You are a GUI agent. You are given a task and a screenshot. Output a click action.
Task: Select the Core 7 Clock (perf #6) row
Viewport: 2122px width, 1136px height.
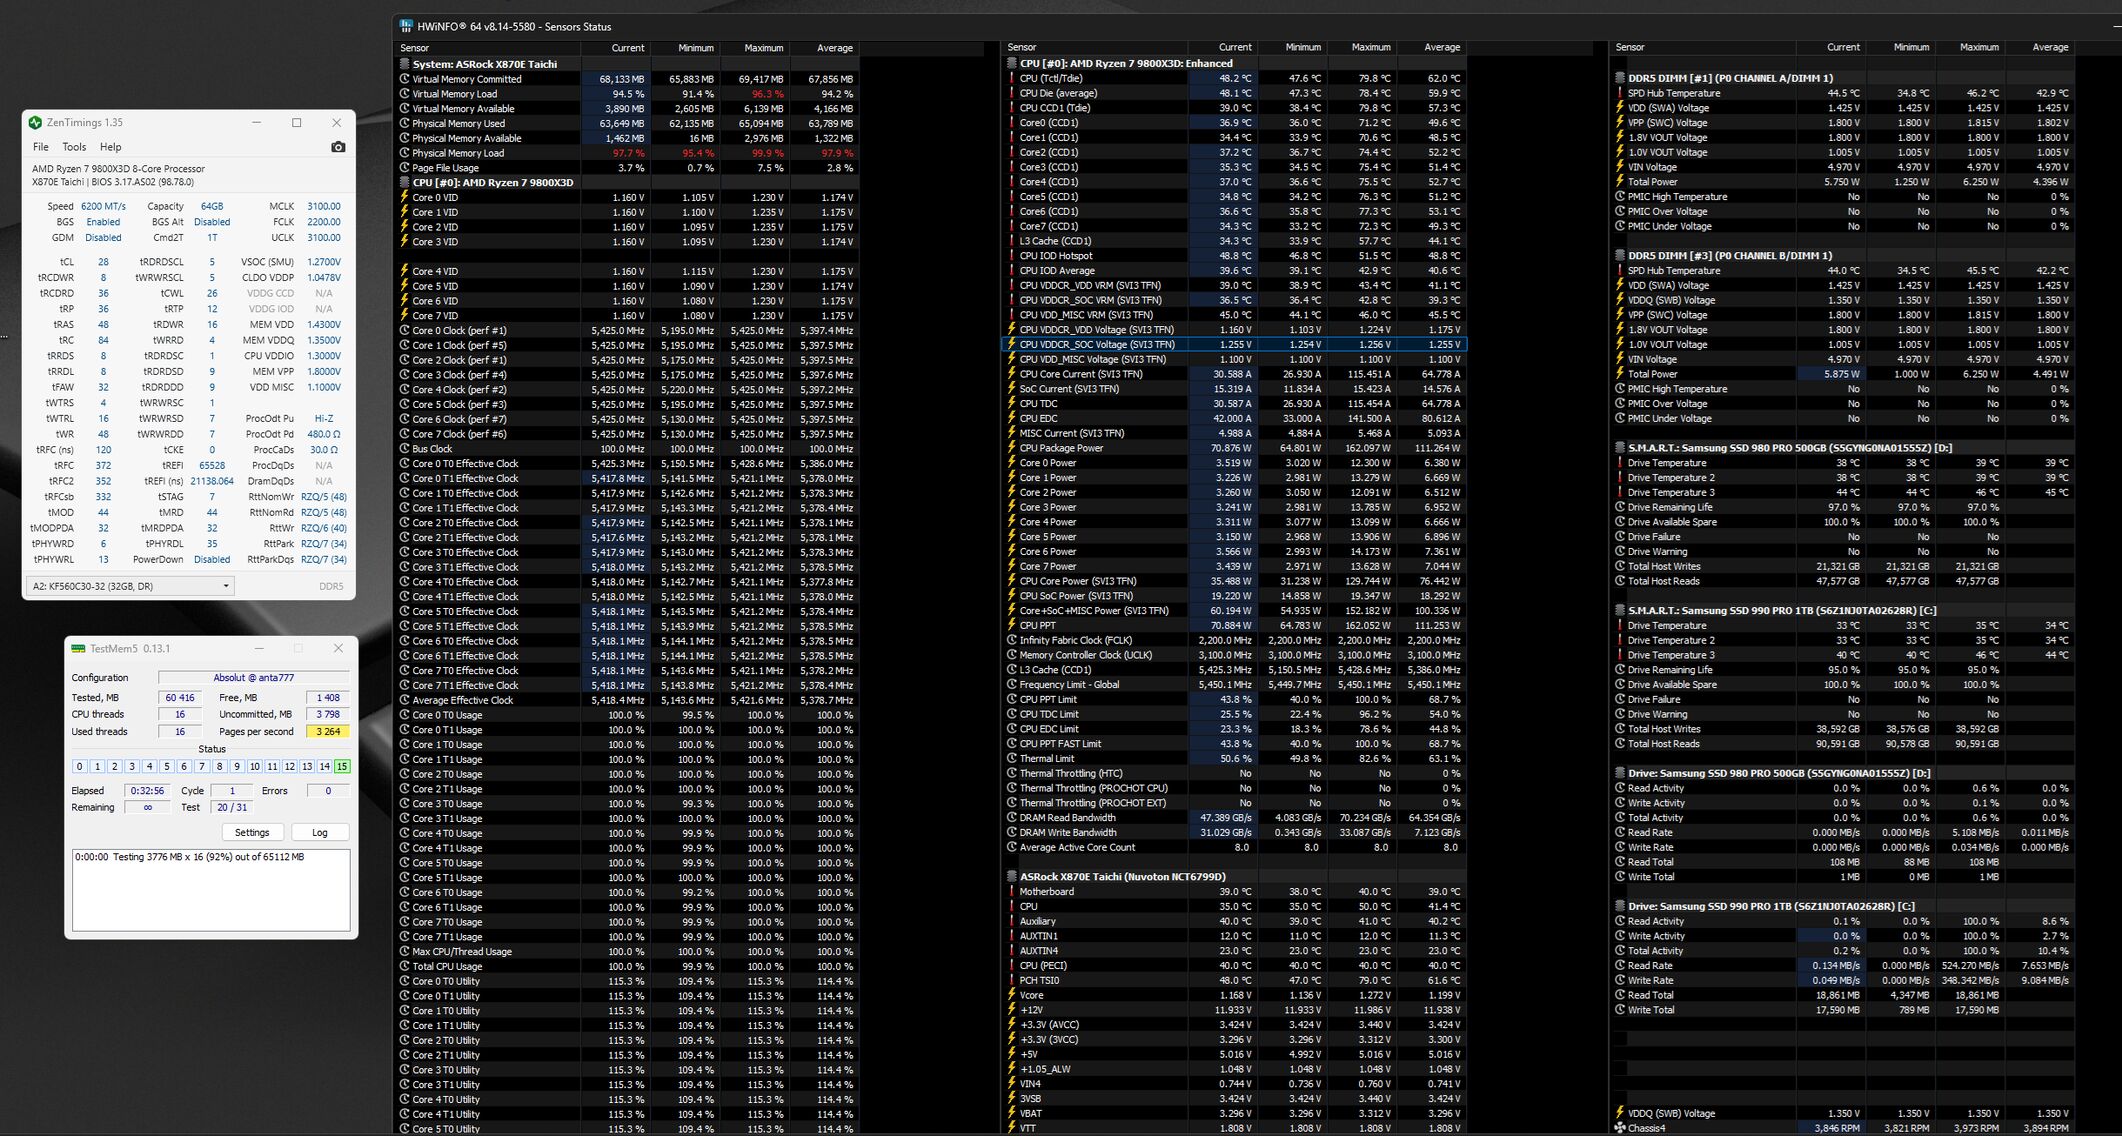[627, 434]
